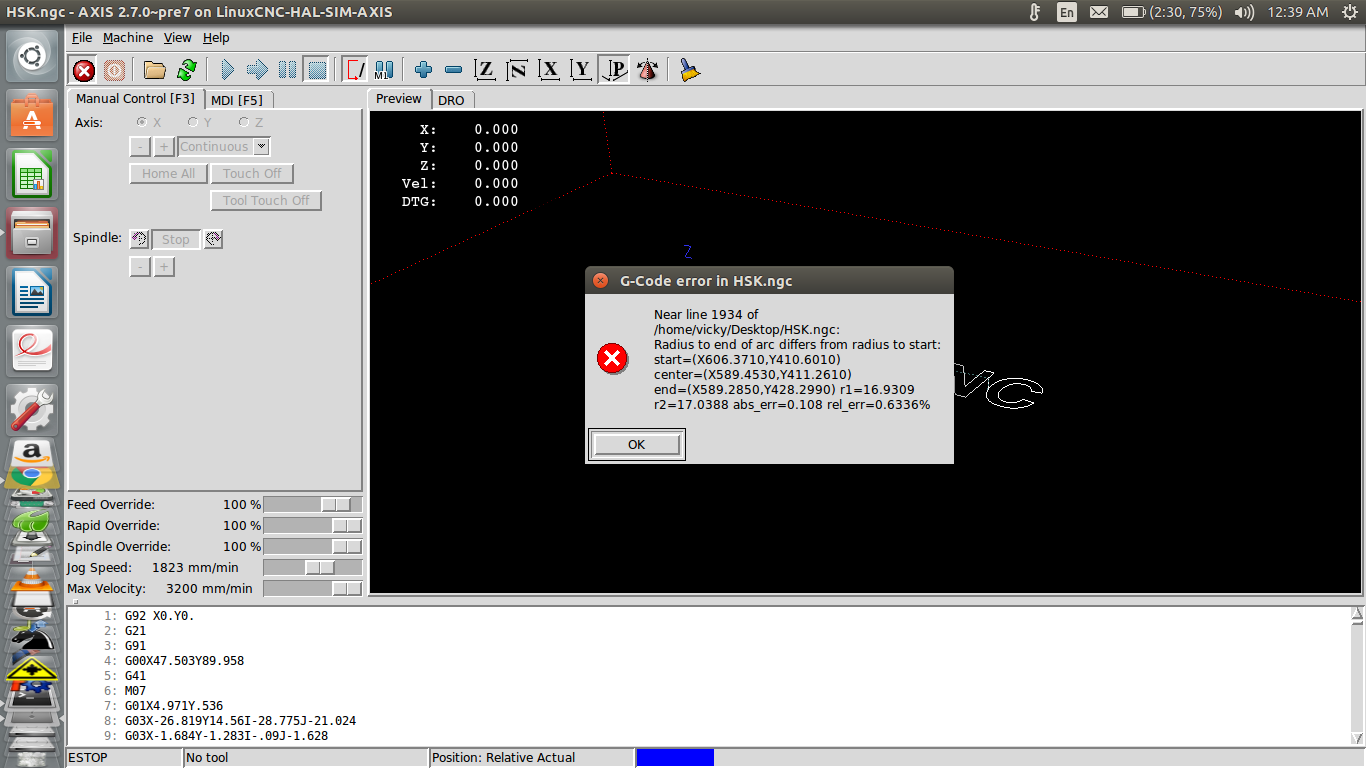Select the X axis radio button

pos(142,122)
